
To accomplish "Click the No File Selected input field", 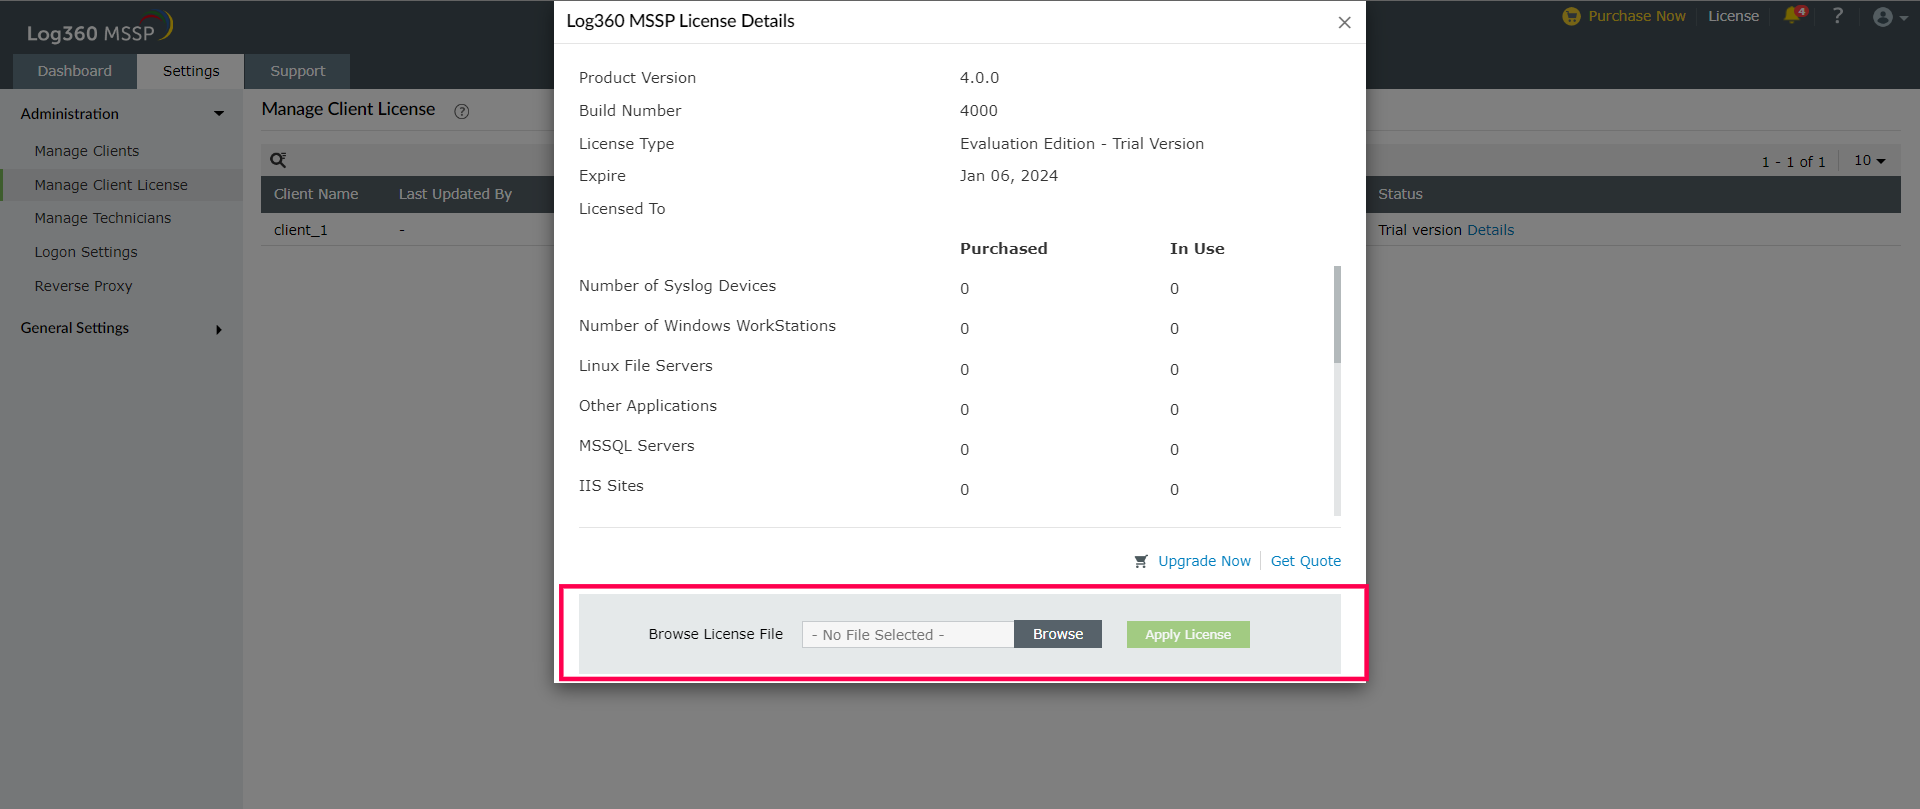I will pos(908,634).
